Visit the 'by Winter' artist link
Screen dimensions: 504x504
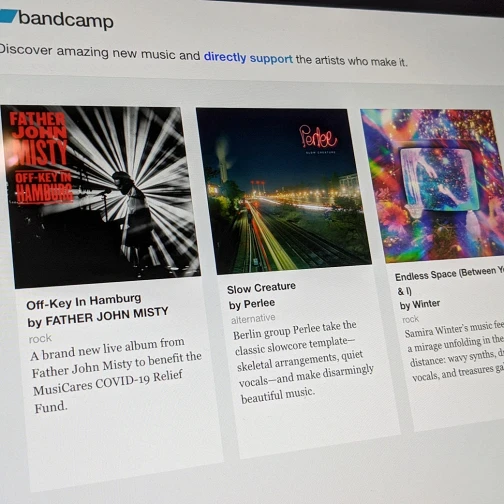pyautogui.click(x=420, y=304)
